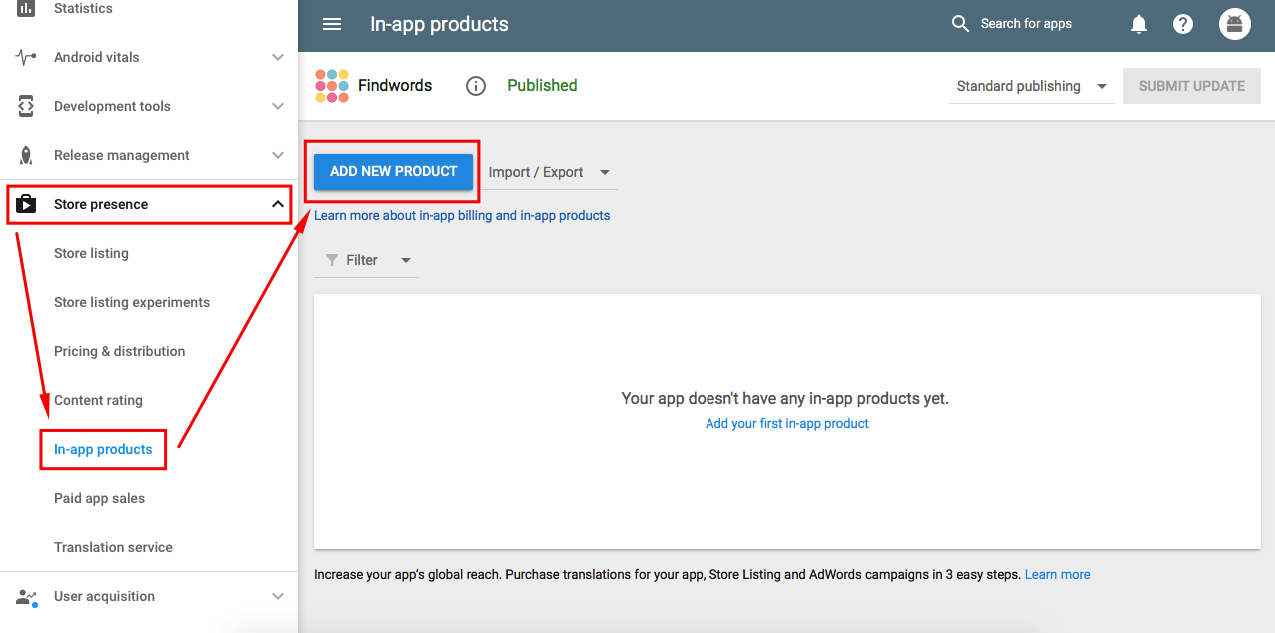The width and height of the screenshot is (1275, 633).
Task: Expand the Android vitals section chevron
Action: [278, 57]
